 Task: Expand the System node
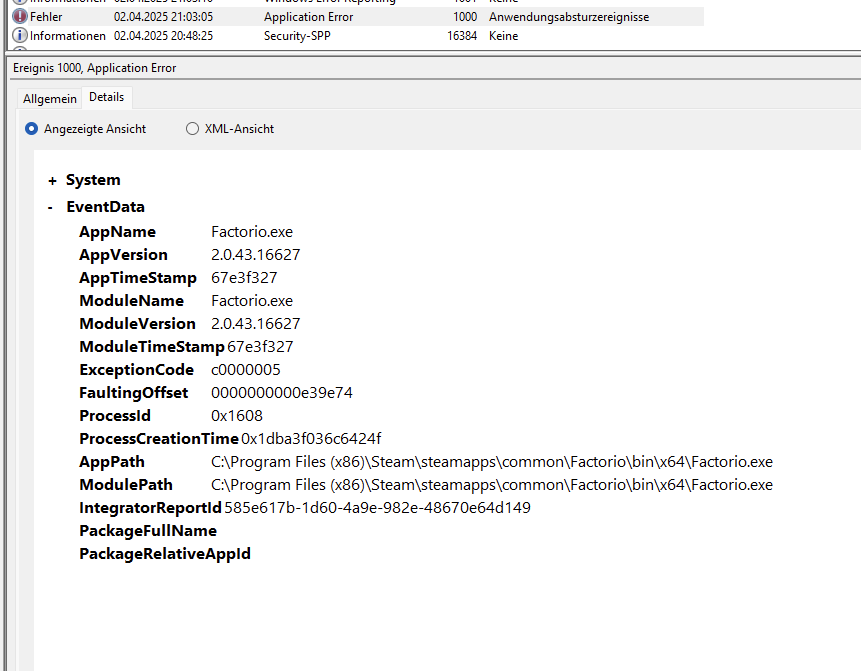(x=52, y=181)
